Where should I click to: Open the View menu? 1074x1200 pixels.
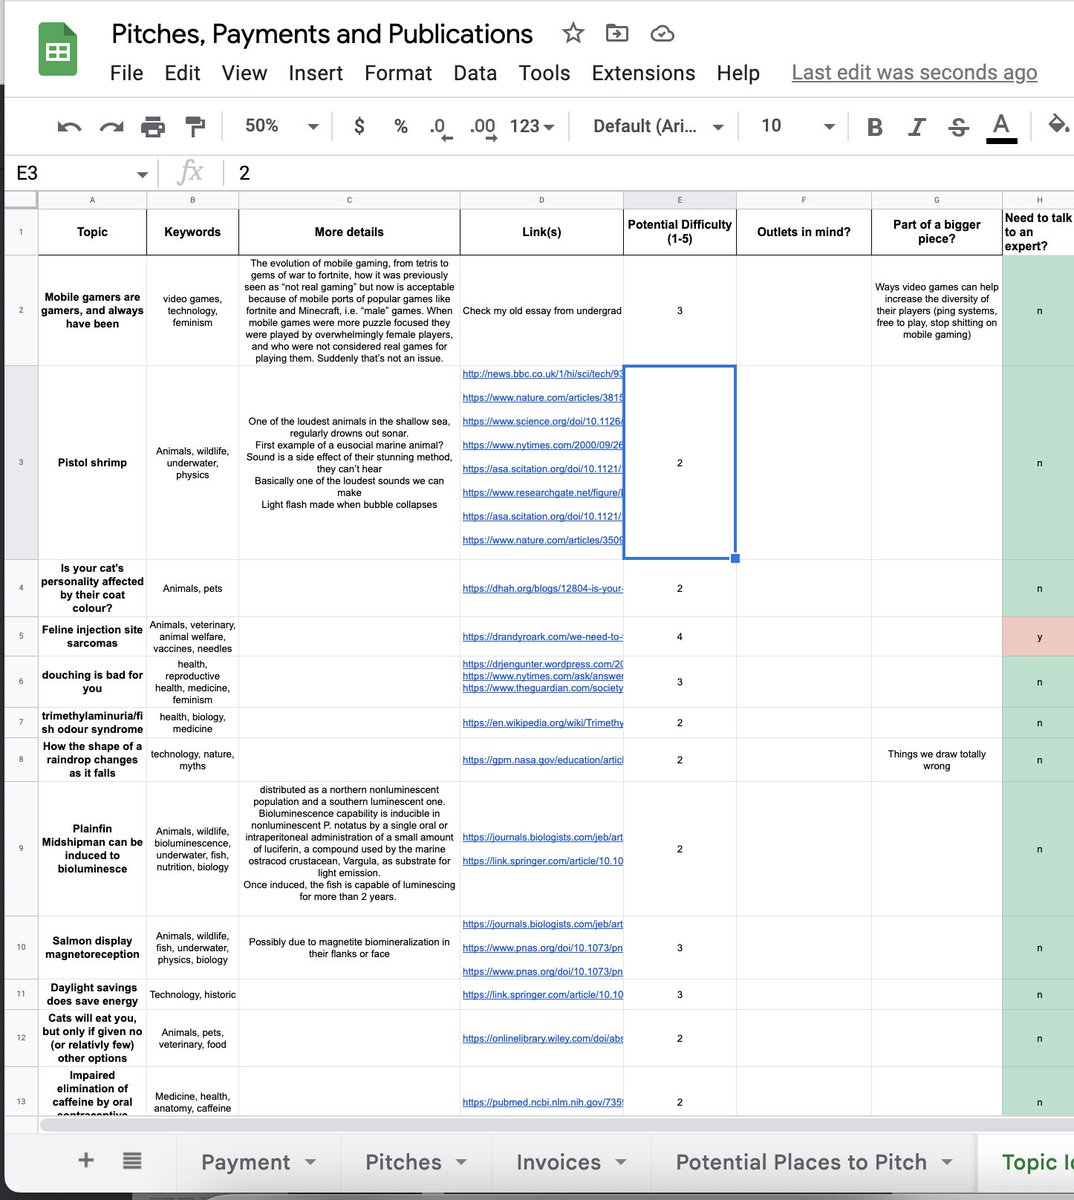pos(244,73)
